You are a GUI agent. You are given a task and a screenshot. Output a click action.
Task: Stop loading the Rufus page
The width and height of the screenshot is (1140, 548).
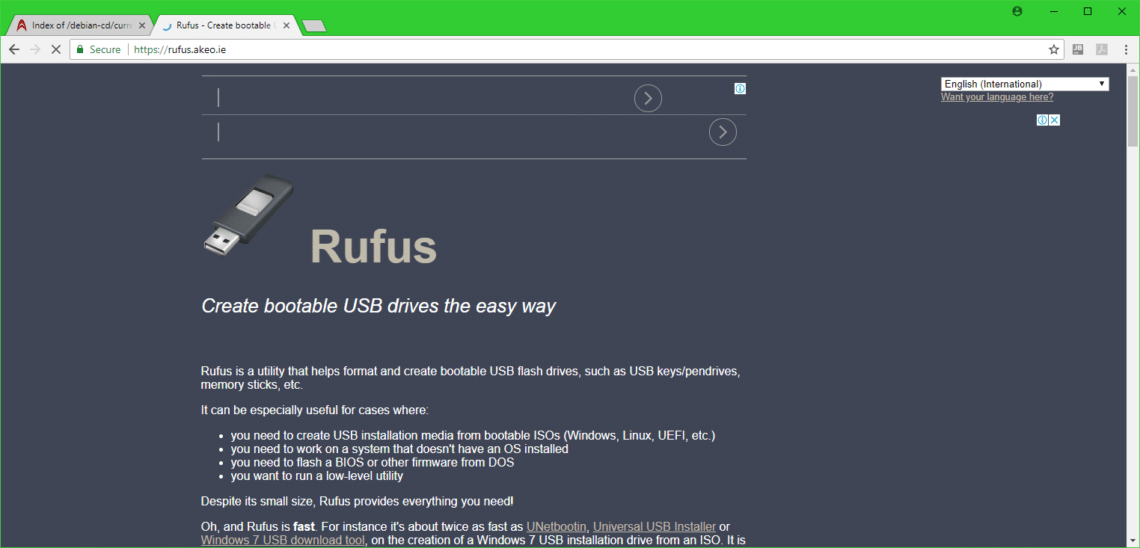(x=56, y=49)
